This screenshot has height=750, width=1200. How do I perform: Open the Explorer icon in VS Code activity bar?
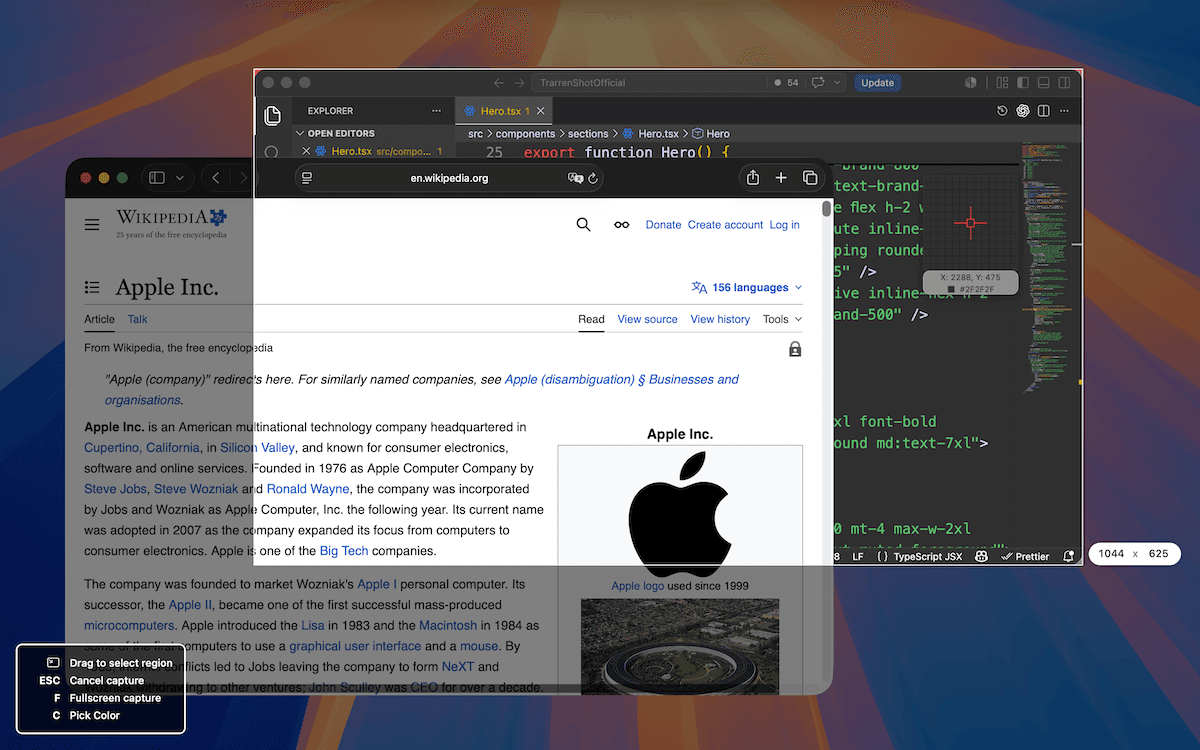272,116
